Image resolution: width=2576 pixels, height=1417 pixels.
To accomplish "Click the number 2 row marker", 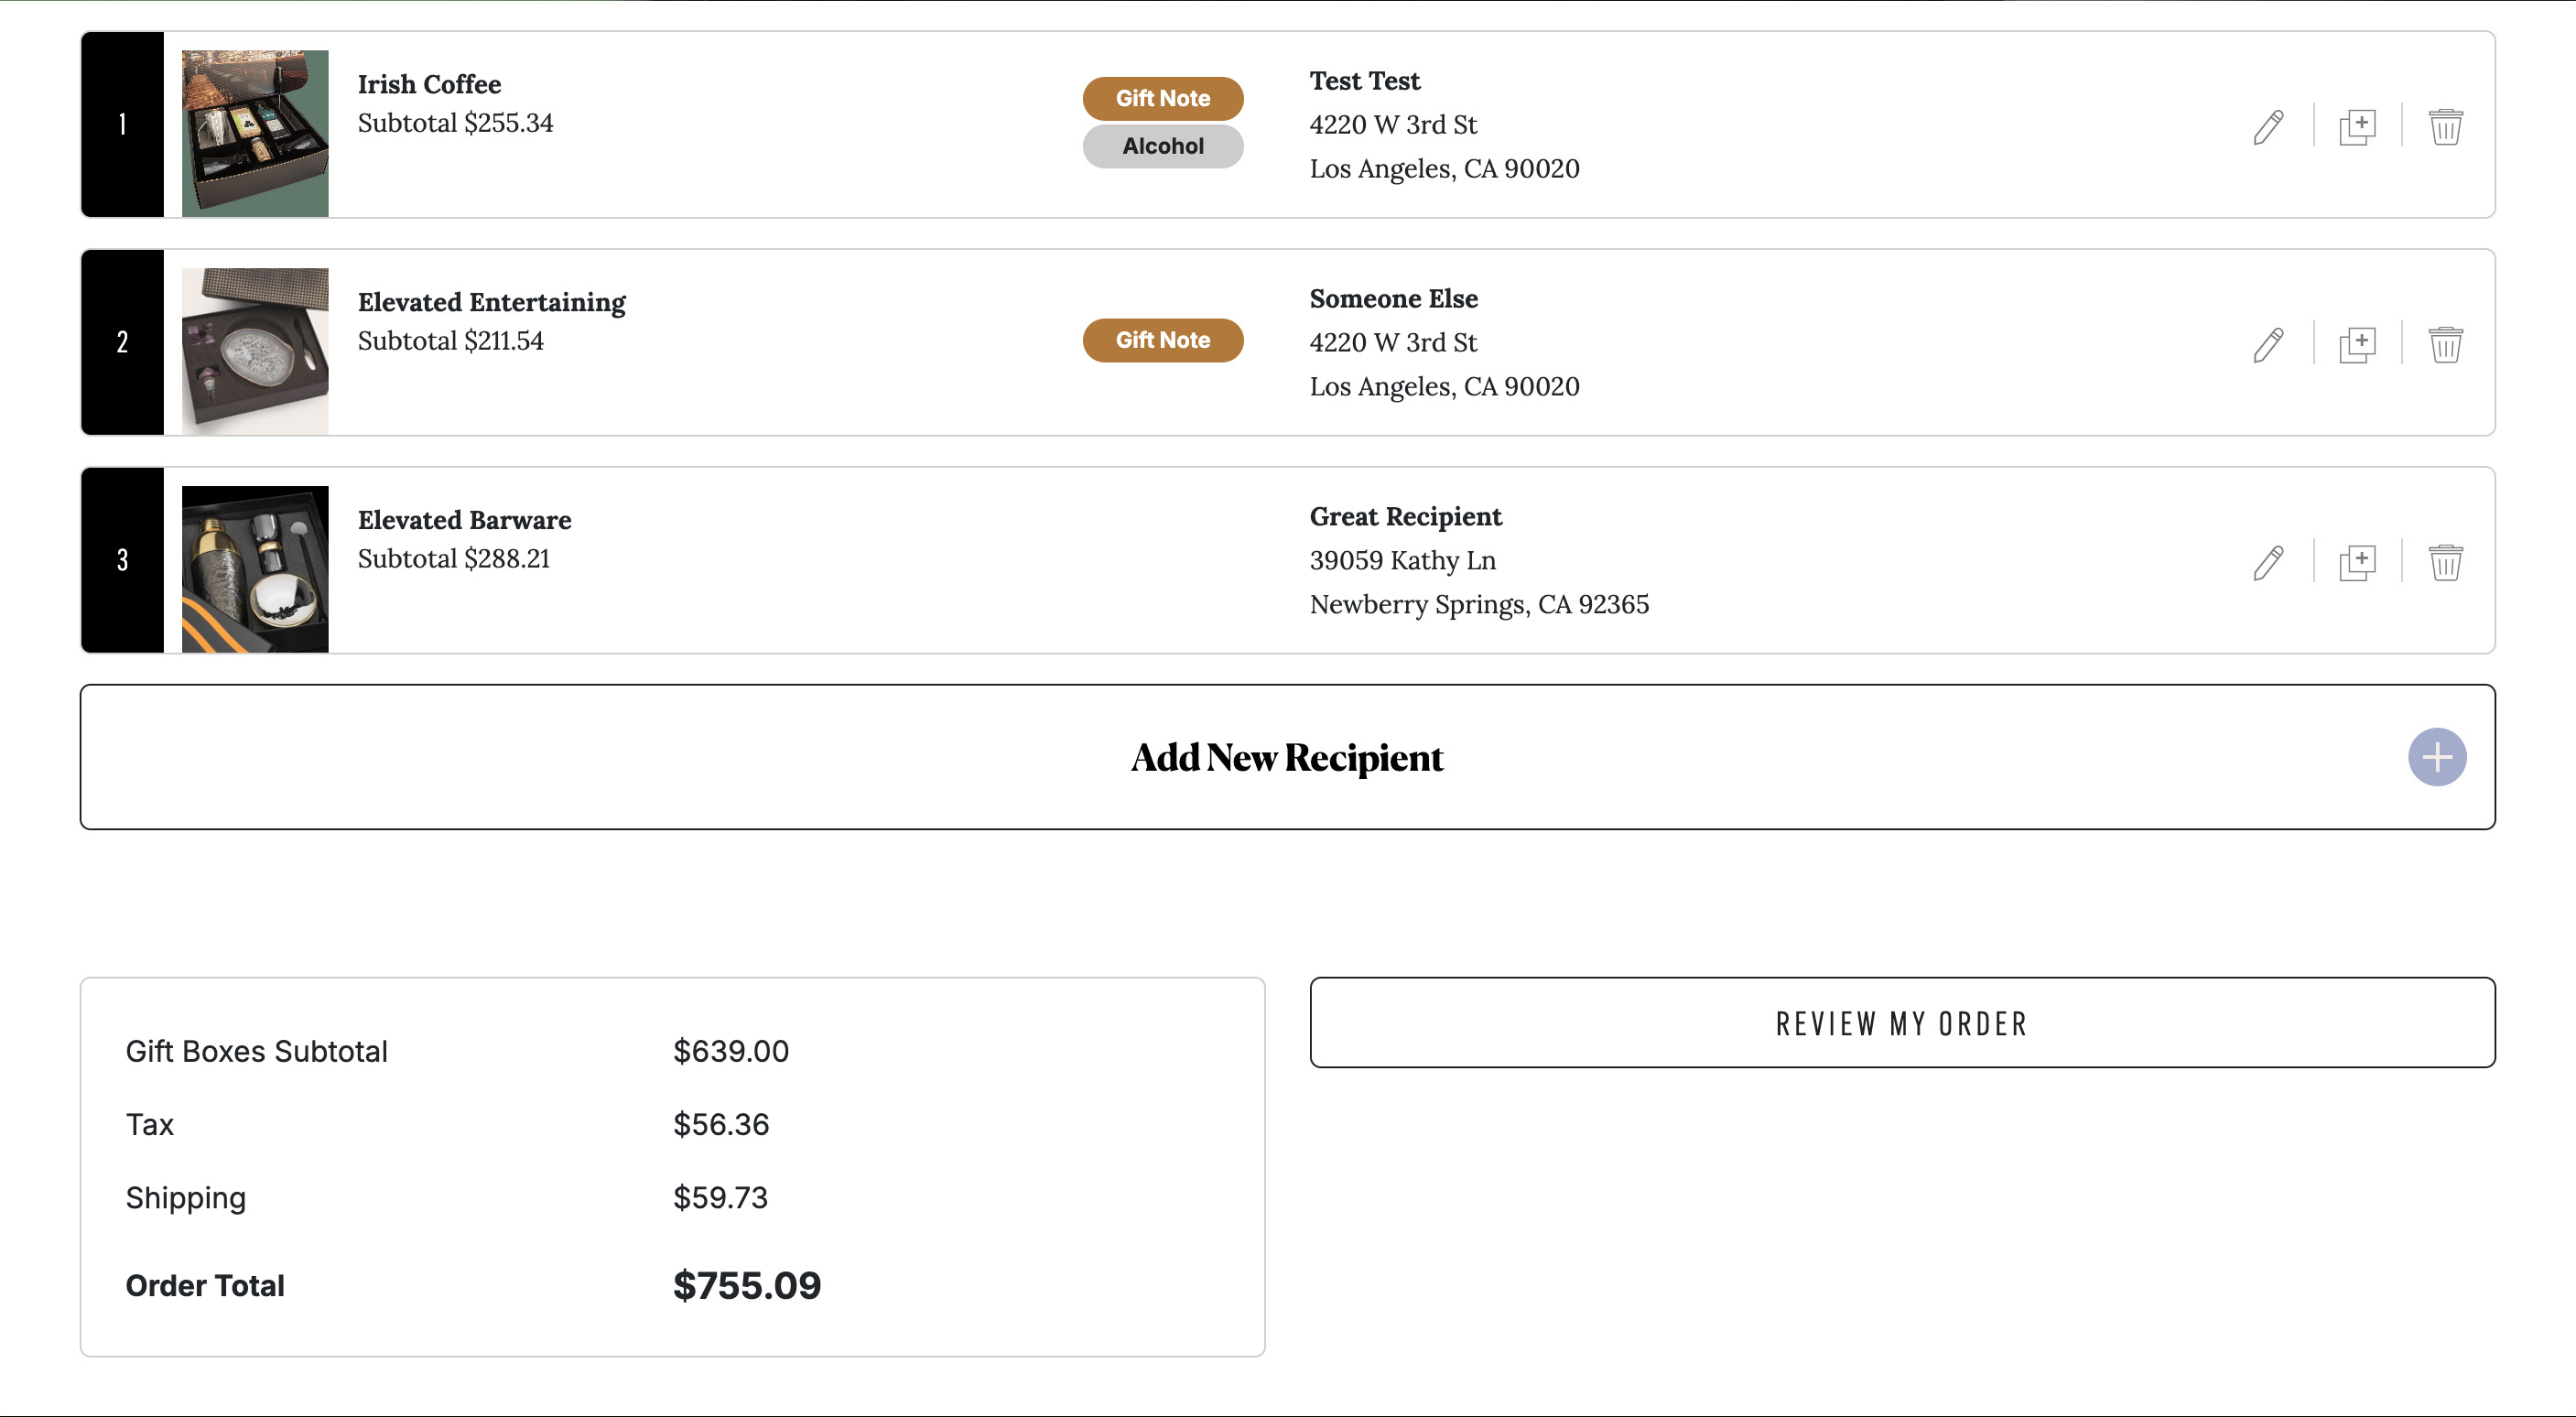I will pos(122,342).
